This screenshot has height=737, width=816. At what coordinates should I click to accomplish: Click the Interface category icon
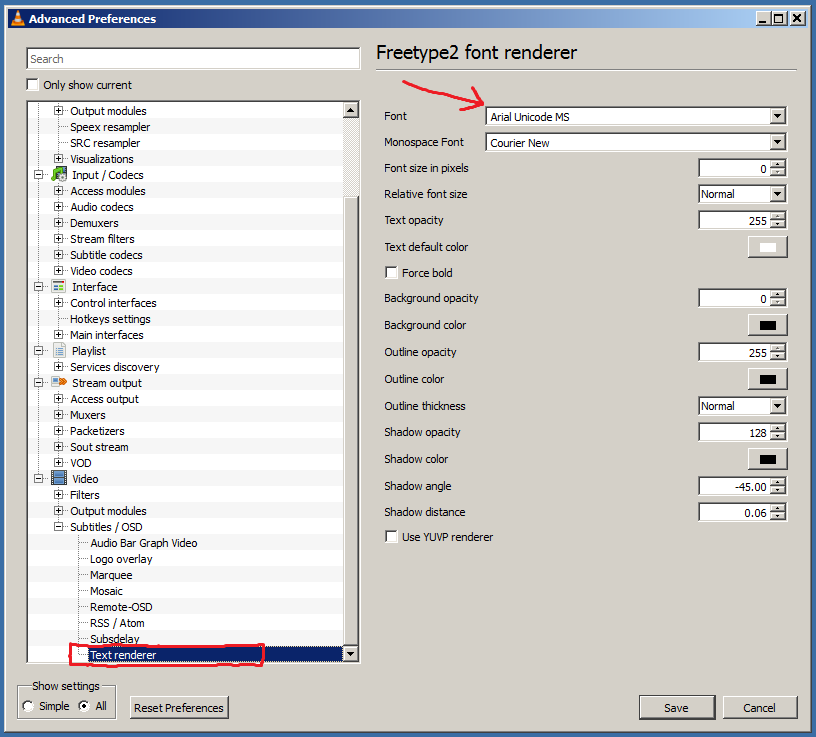click(58, 287)
